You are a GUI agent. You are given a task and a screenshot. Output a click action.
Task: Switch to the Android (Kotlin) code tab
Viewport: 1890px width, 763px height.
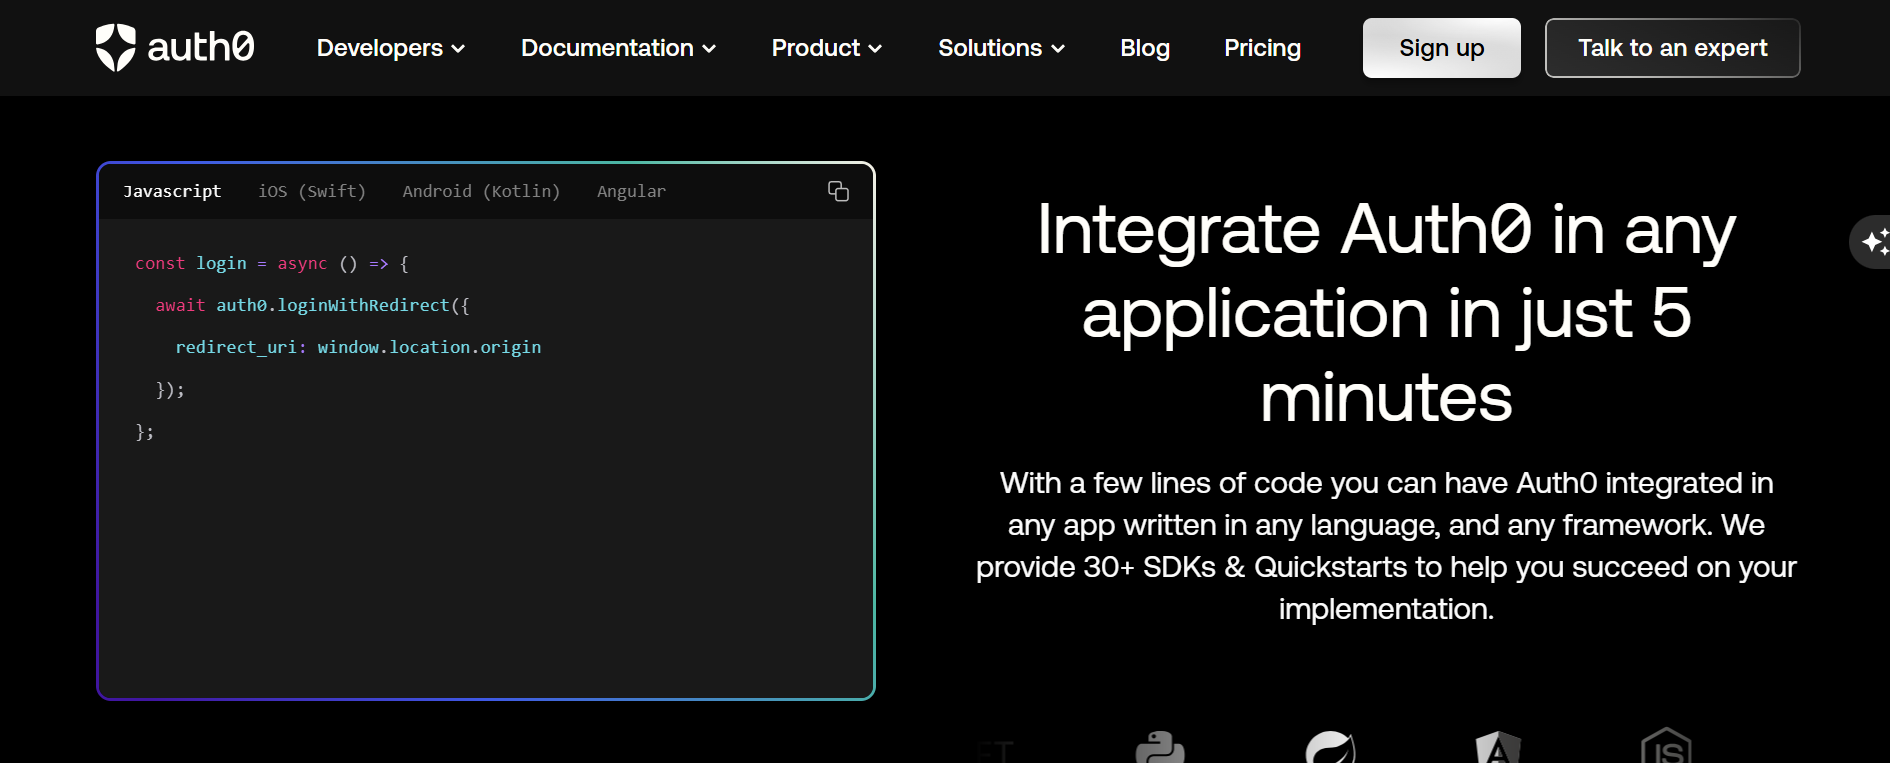(481, 191)
